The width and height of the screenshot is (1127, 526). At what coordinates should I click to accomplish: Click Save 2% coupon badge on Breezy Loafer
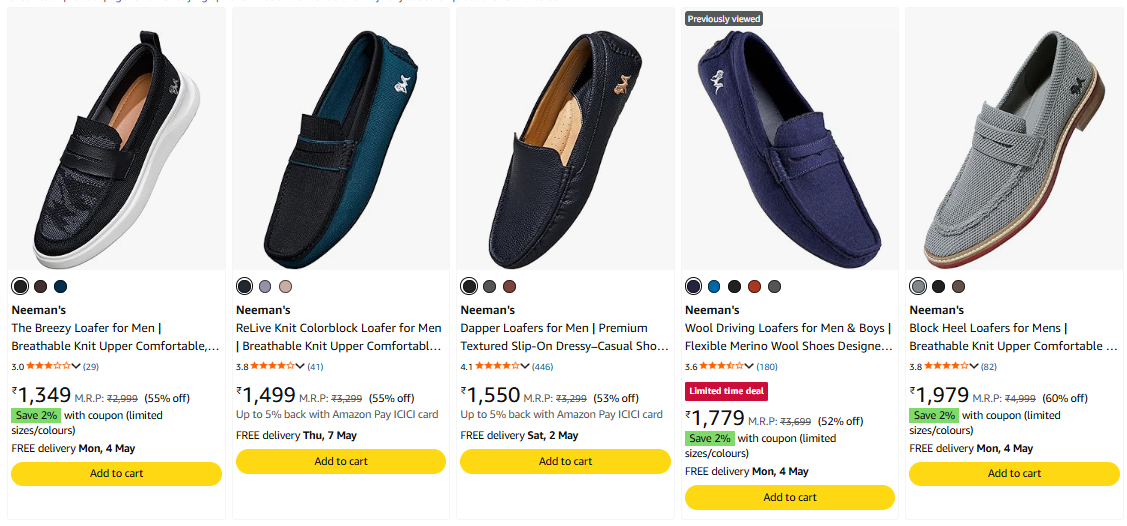[36, 415]
